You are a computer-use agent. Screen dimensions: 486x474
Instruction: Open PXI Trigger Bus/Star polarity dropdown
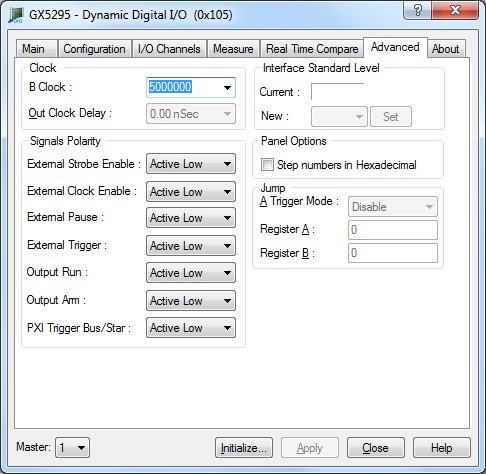click(191, 328)
